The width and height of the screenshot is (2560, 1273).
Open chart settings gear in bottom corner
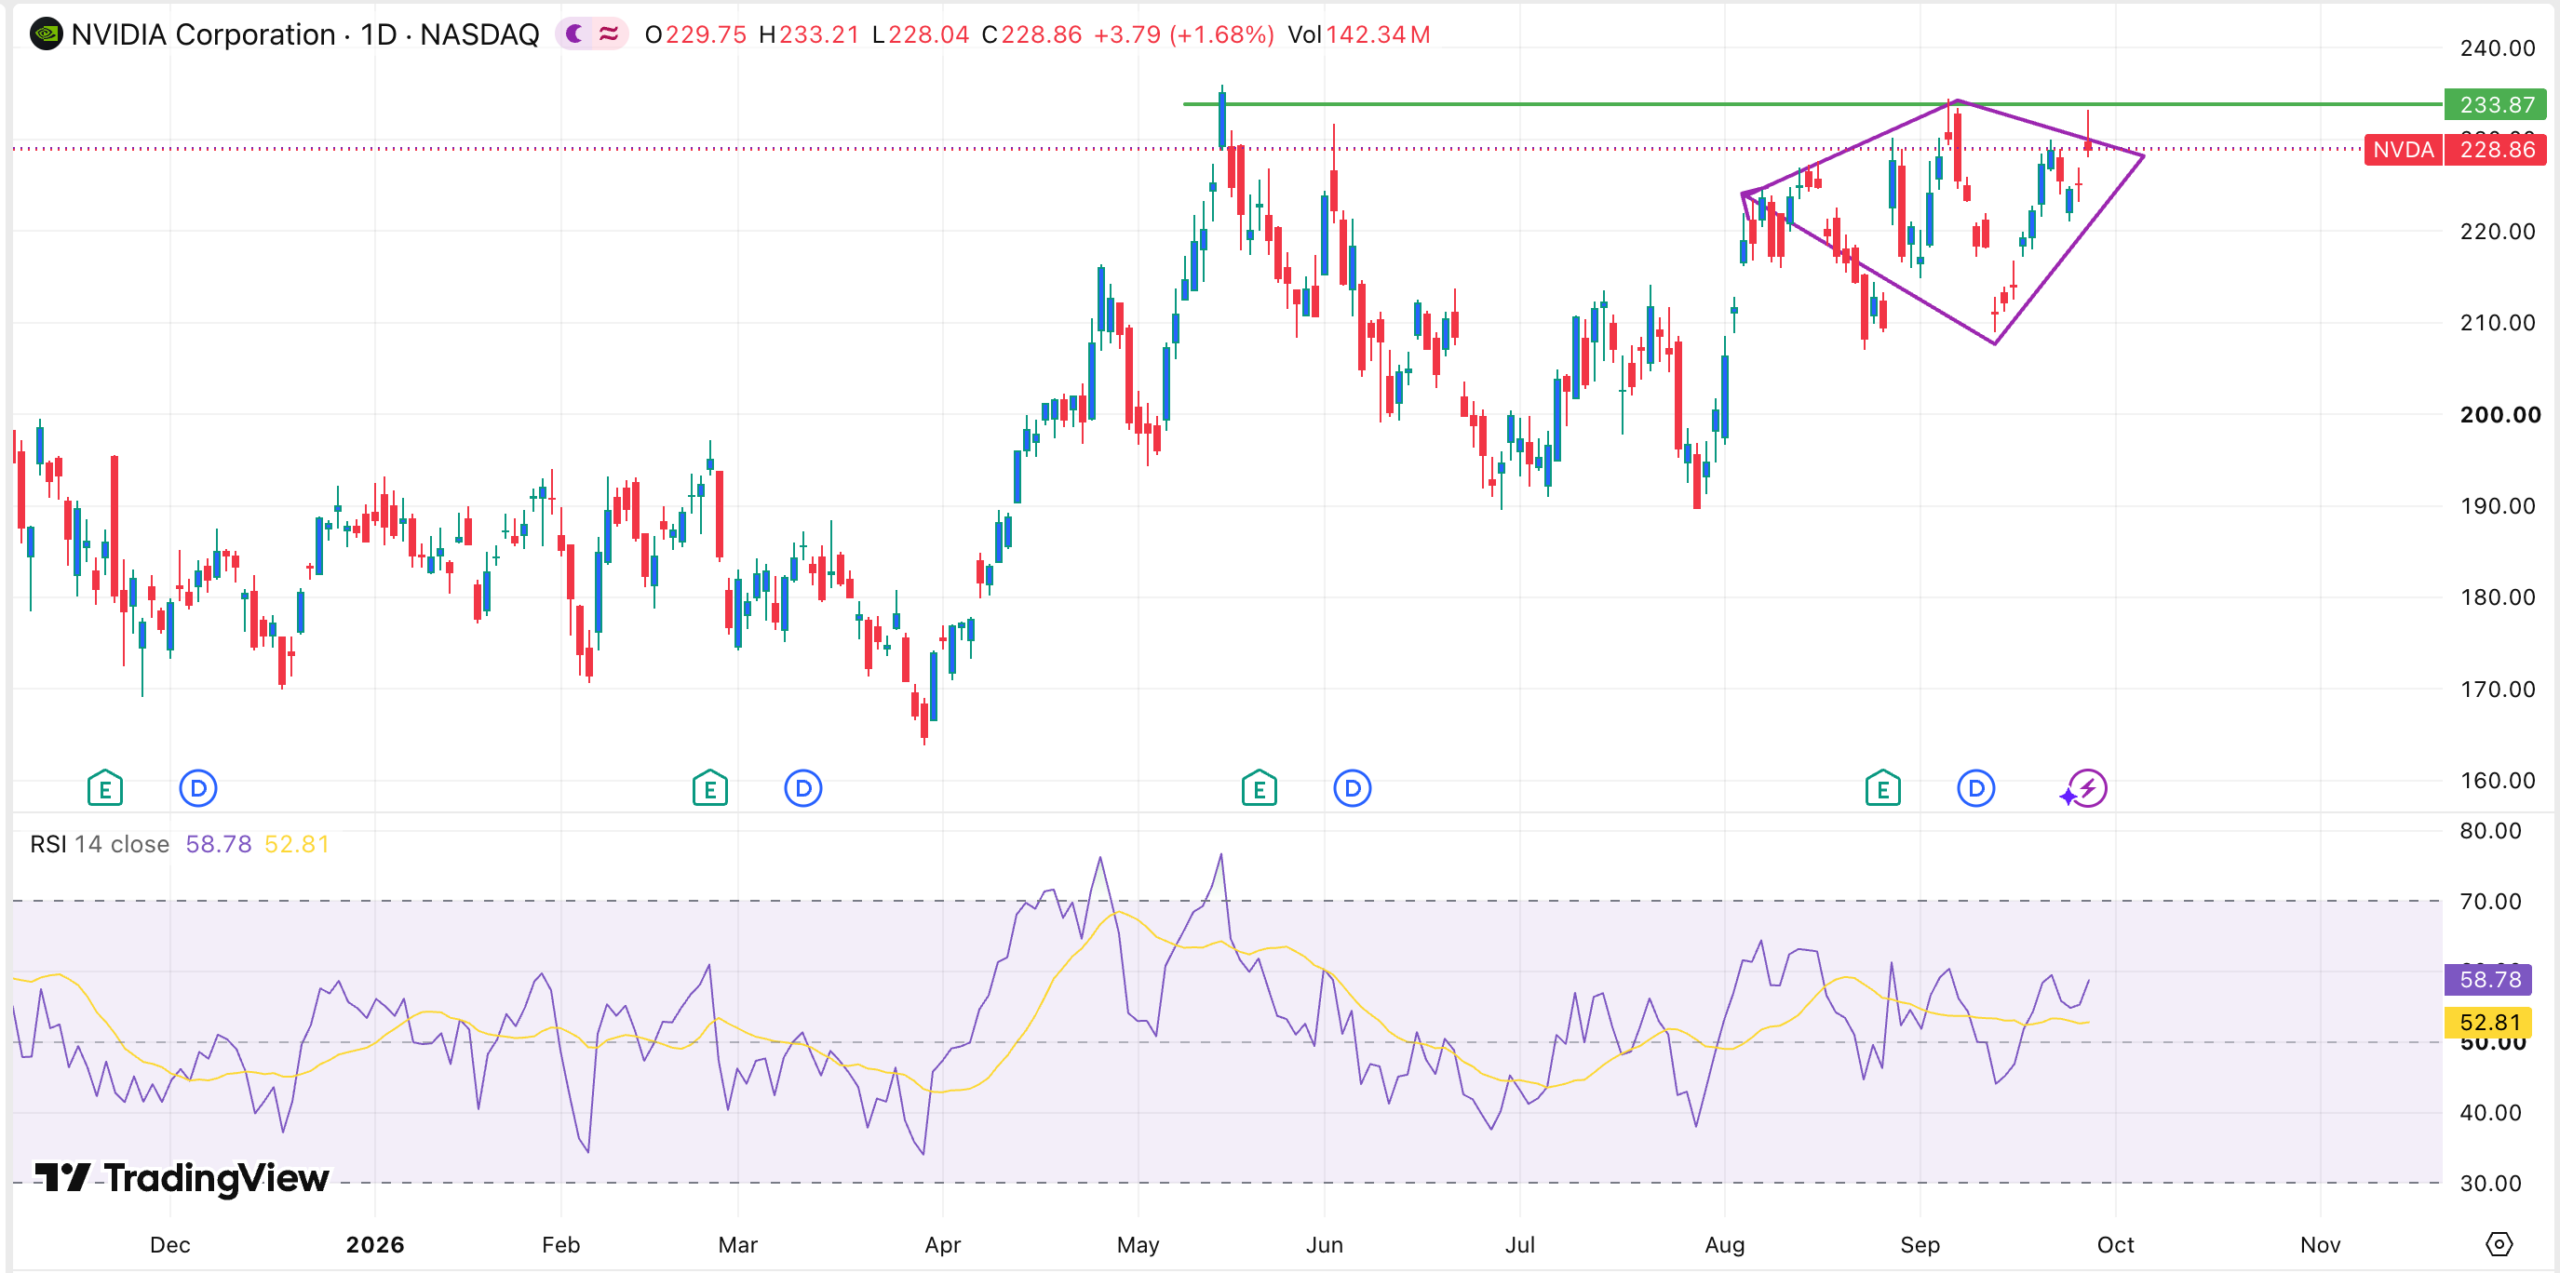(x=2499, y=1244)
